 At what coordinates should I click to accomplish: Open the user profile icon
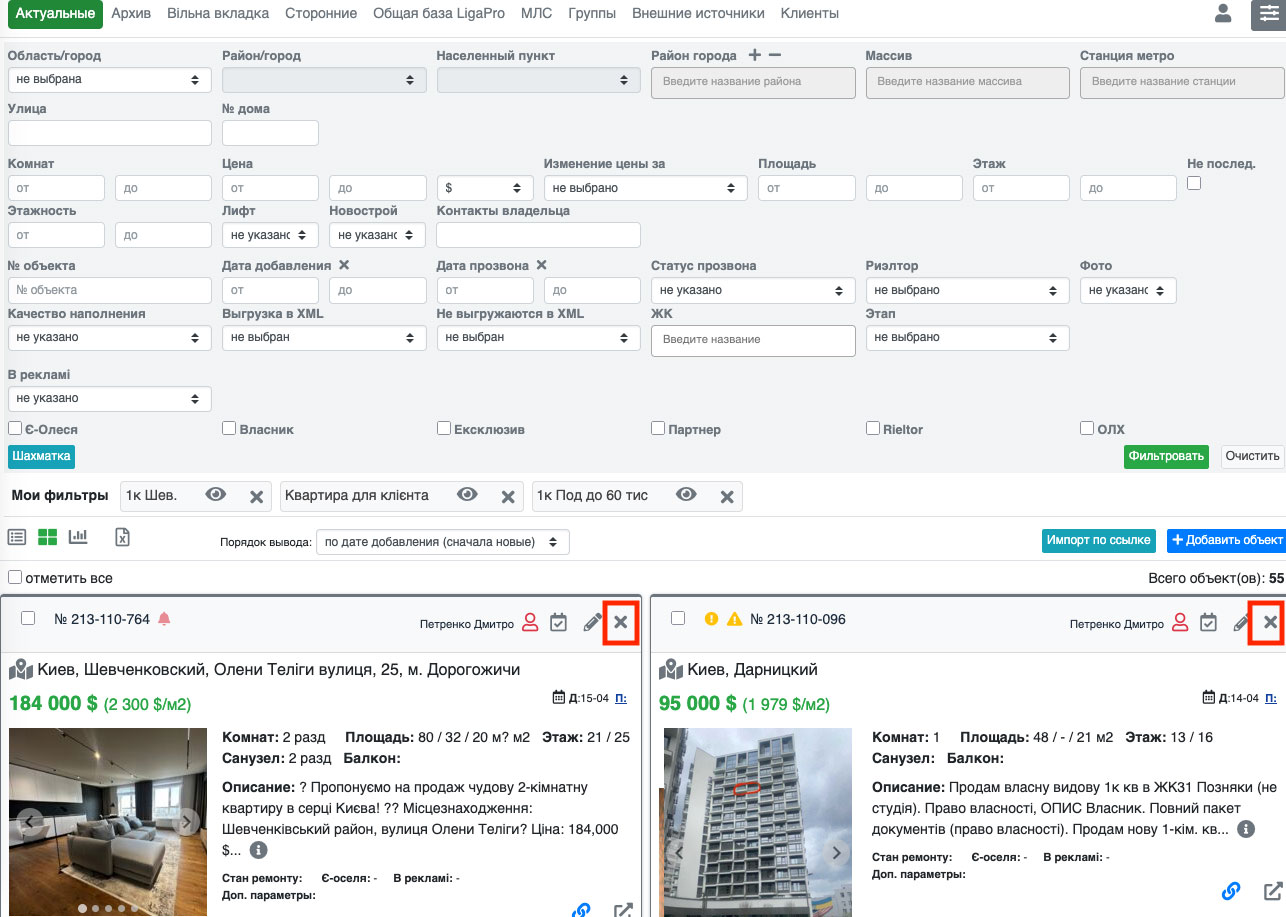(1222, 14)
